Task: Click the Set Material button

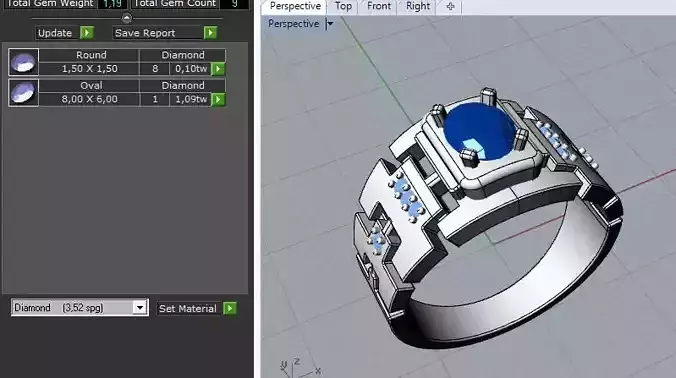Action: coord(189,309)
